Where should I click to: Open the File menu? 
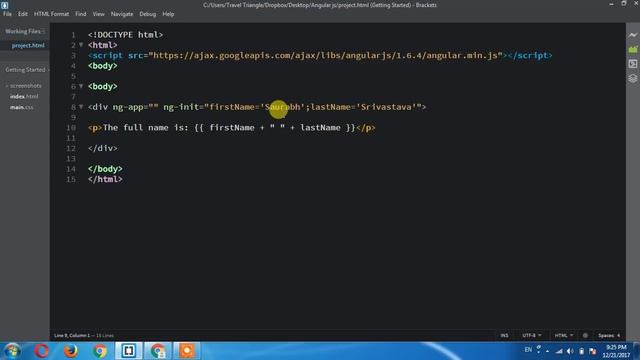pos(7,14)
